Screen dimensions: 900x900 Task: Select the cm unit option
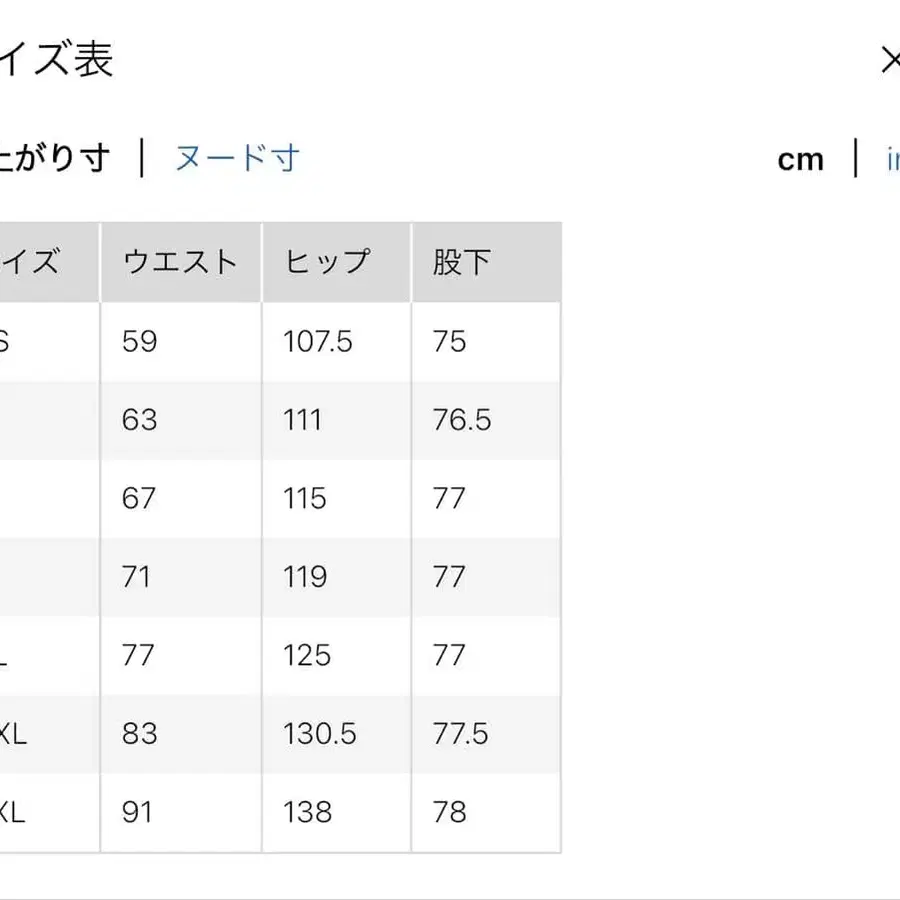(800, 157)
